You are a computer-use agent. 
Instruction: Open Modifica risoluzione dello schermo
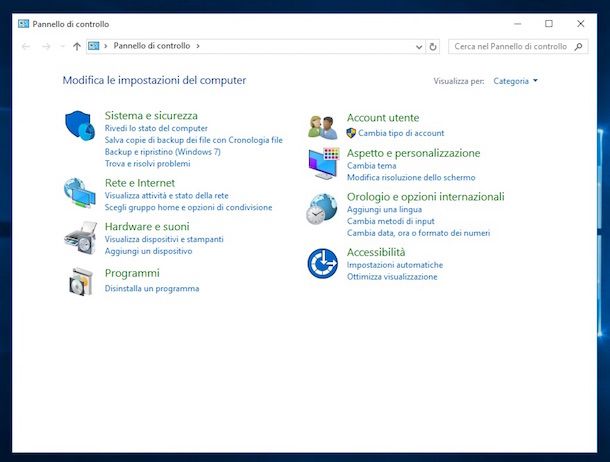pyautogui.click(x=411, y=178)
